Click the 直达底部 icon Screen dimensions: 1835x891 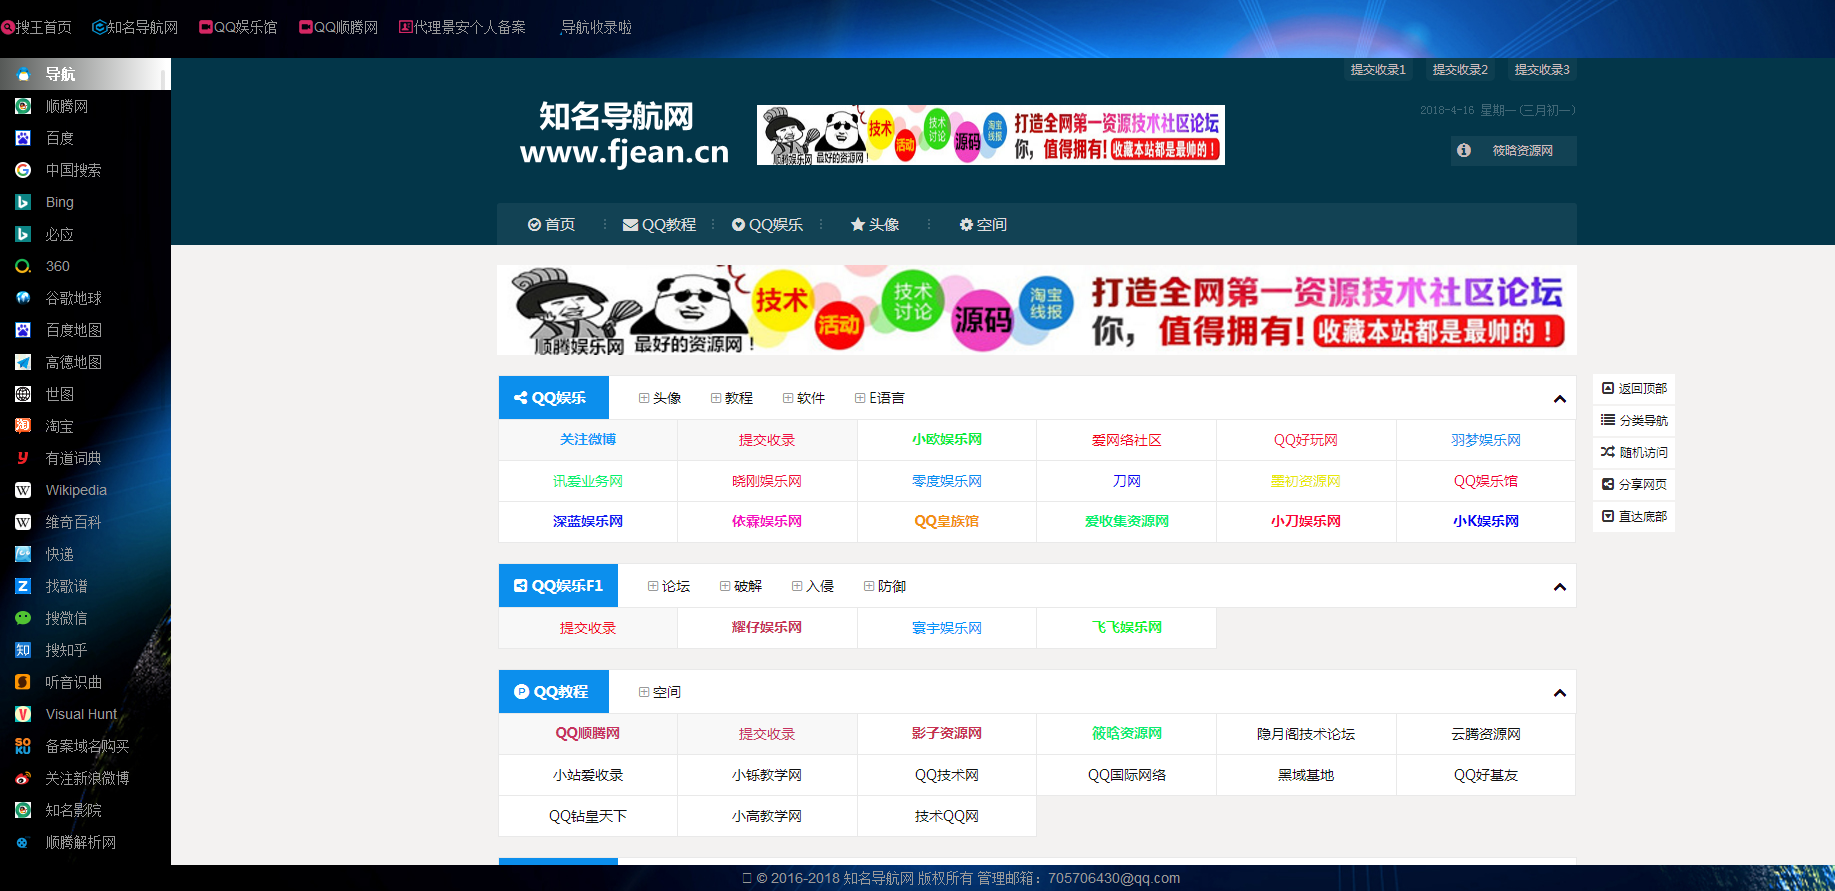[x=1608, y=516]
